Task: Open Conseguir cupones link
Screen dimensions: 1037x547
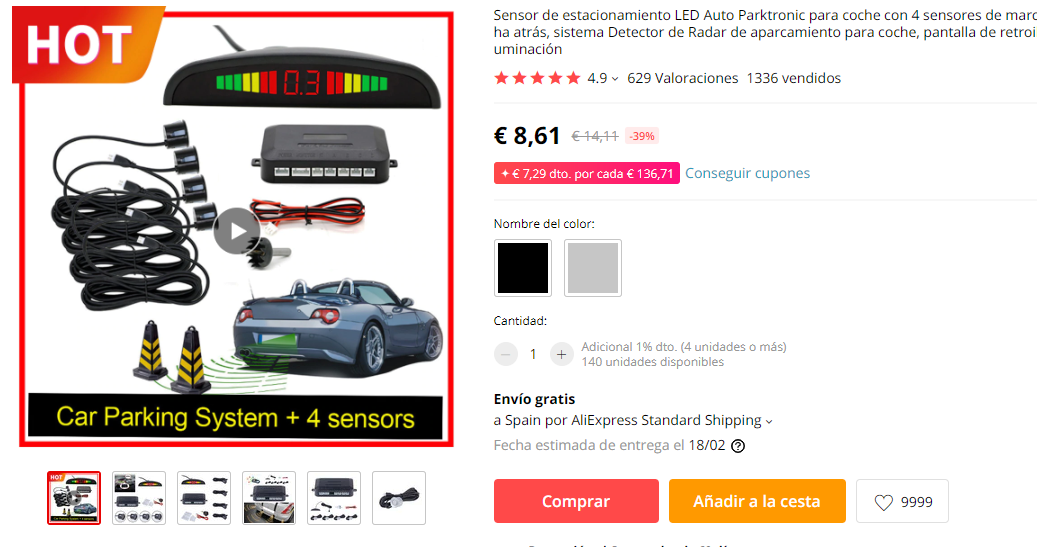Action: click(747, 173)
